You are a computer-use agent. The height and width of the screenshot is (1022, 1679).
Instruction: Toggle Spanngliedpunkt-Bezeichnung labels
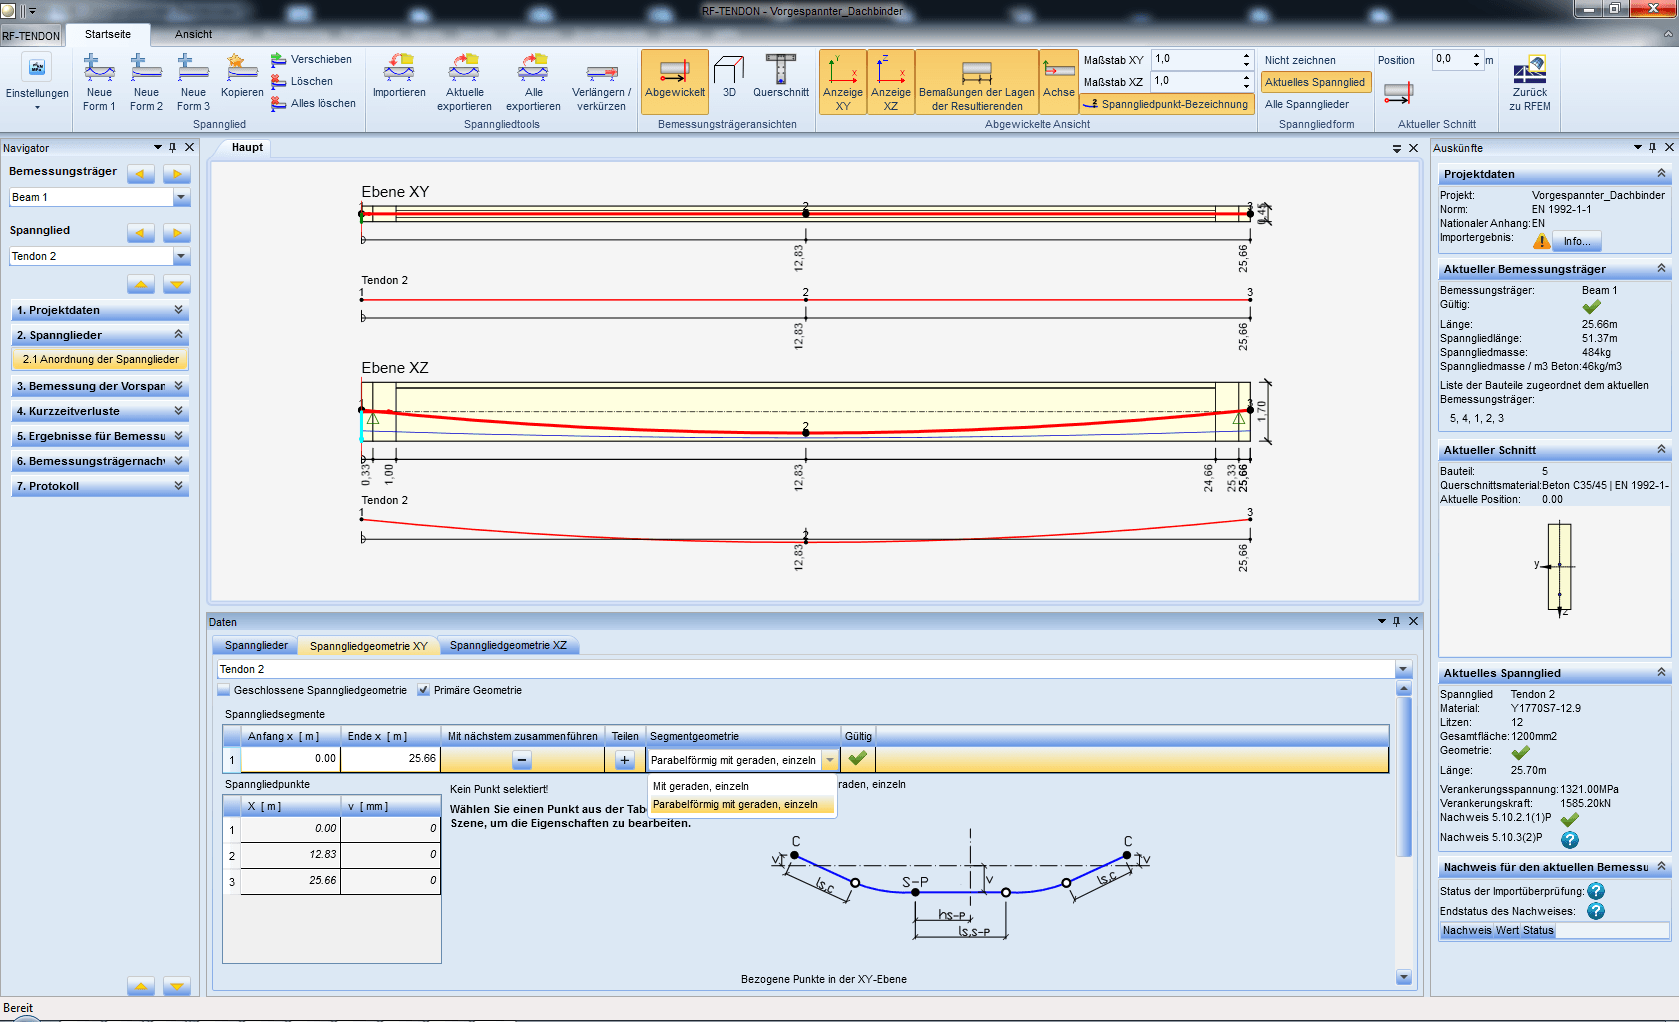tap(1168, 104)
